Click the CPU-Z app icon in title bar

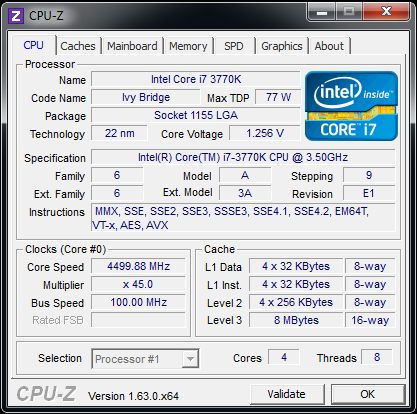tap(16, 15)
